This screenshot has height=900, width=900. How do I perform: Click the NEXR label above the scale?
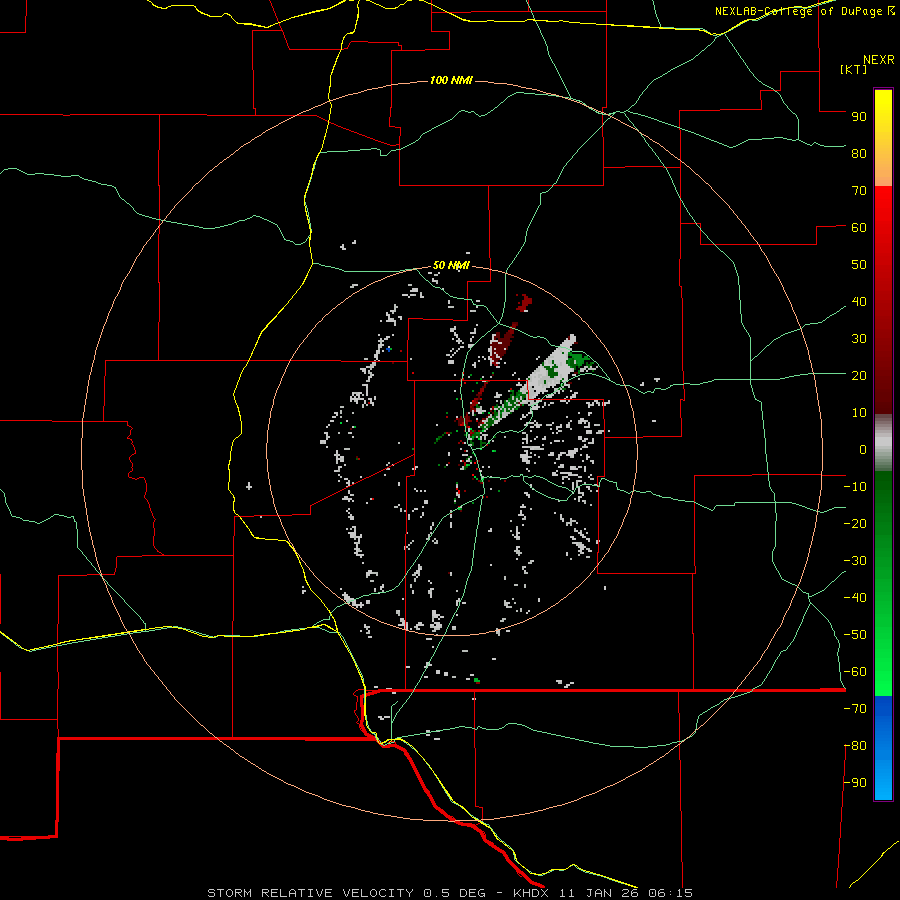tap(879, 60)
